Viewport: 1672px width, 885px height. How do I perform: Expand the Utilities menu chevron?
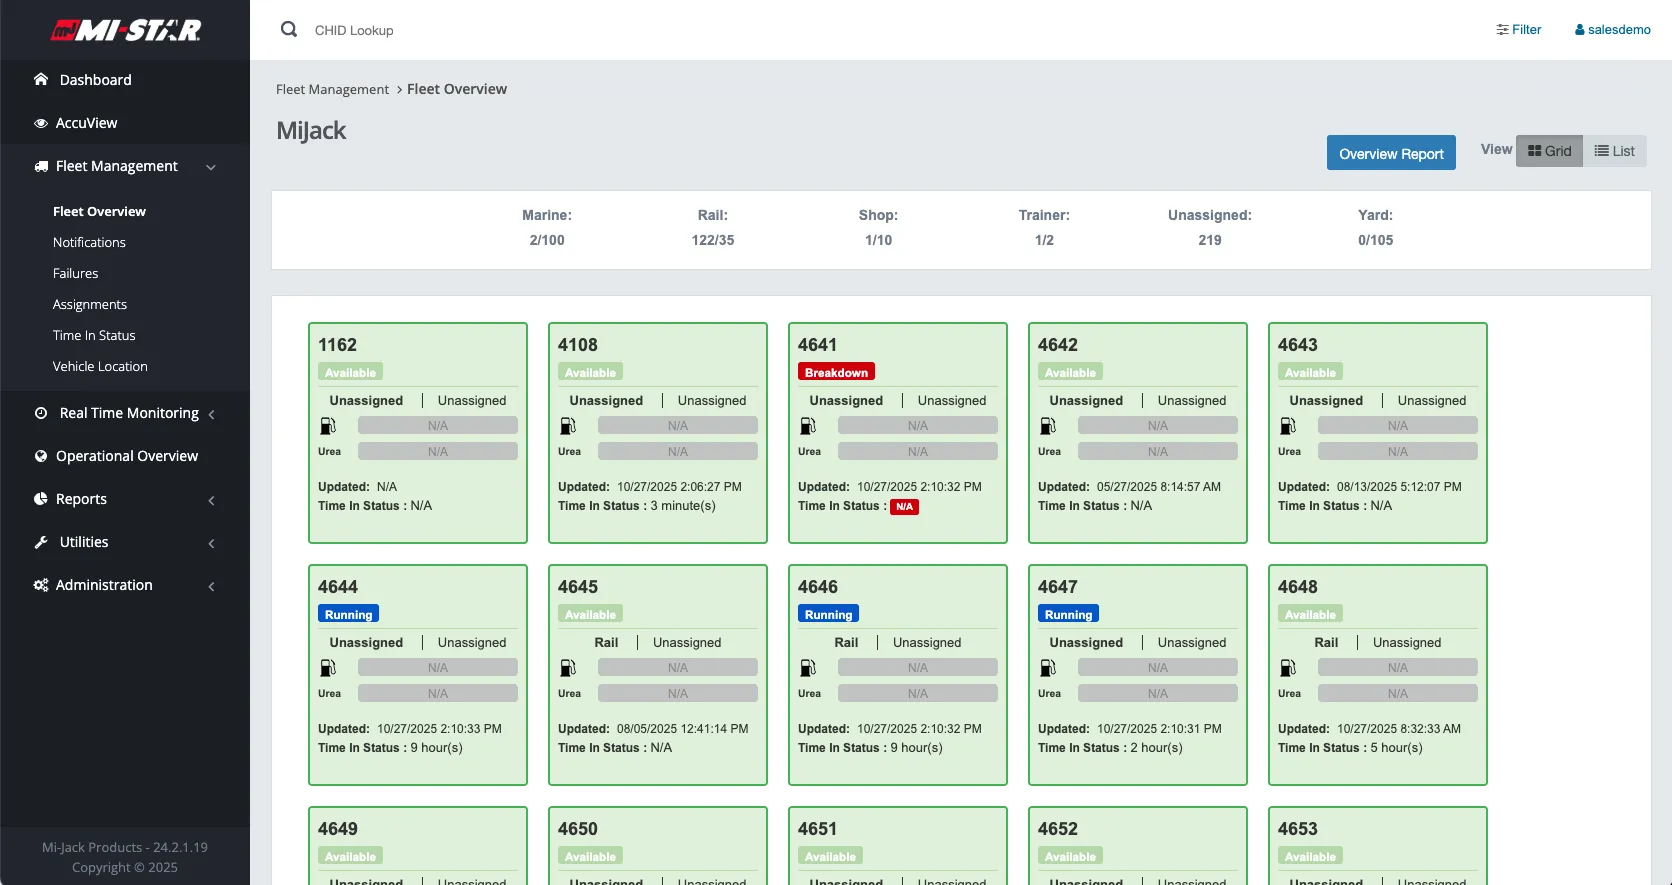[x=211, y=543]
